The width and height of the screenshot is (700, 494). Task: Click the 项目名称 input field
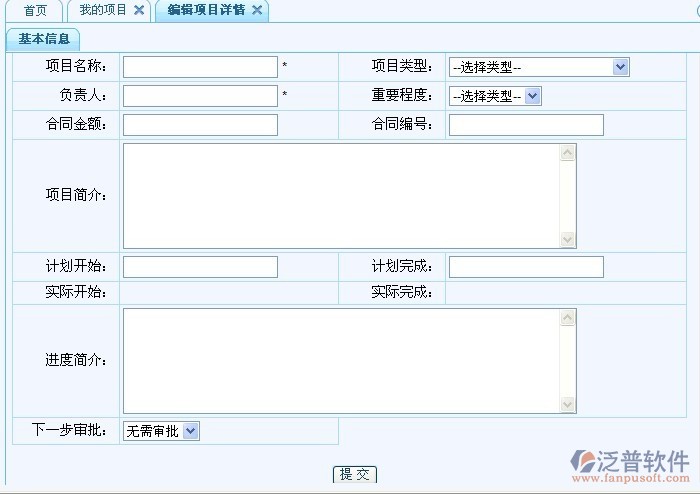tap(200, 67)
